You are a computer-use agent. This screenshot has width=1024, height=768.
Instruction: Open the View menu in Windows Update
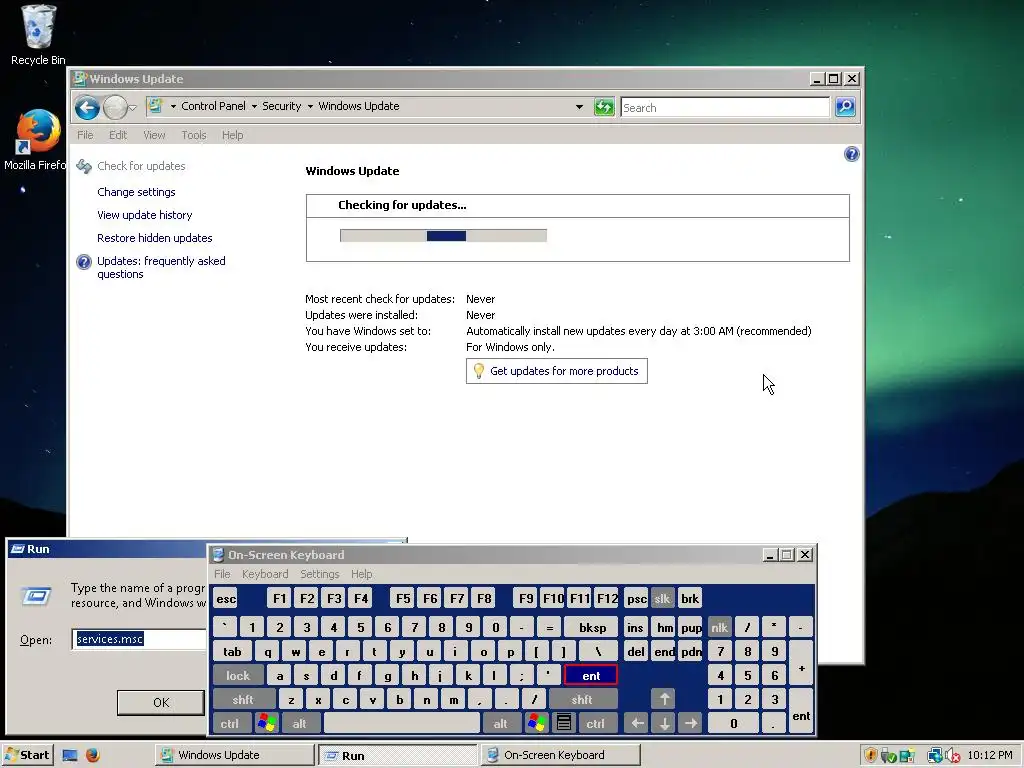154,135
